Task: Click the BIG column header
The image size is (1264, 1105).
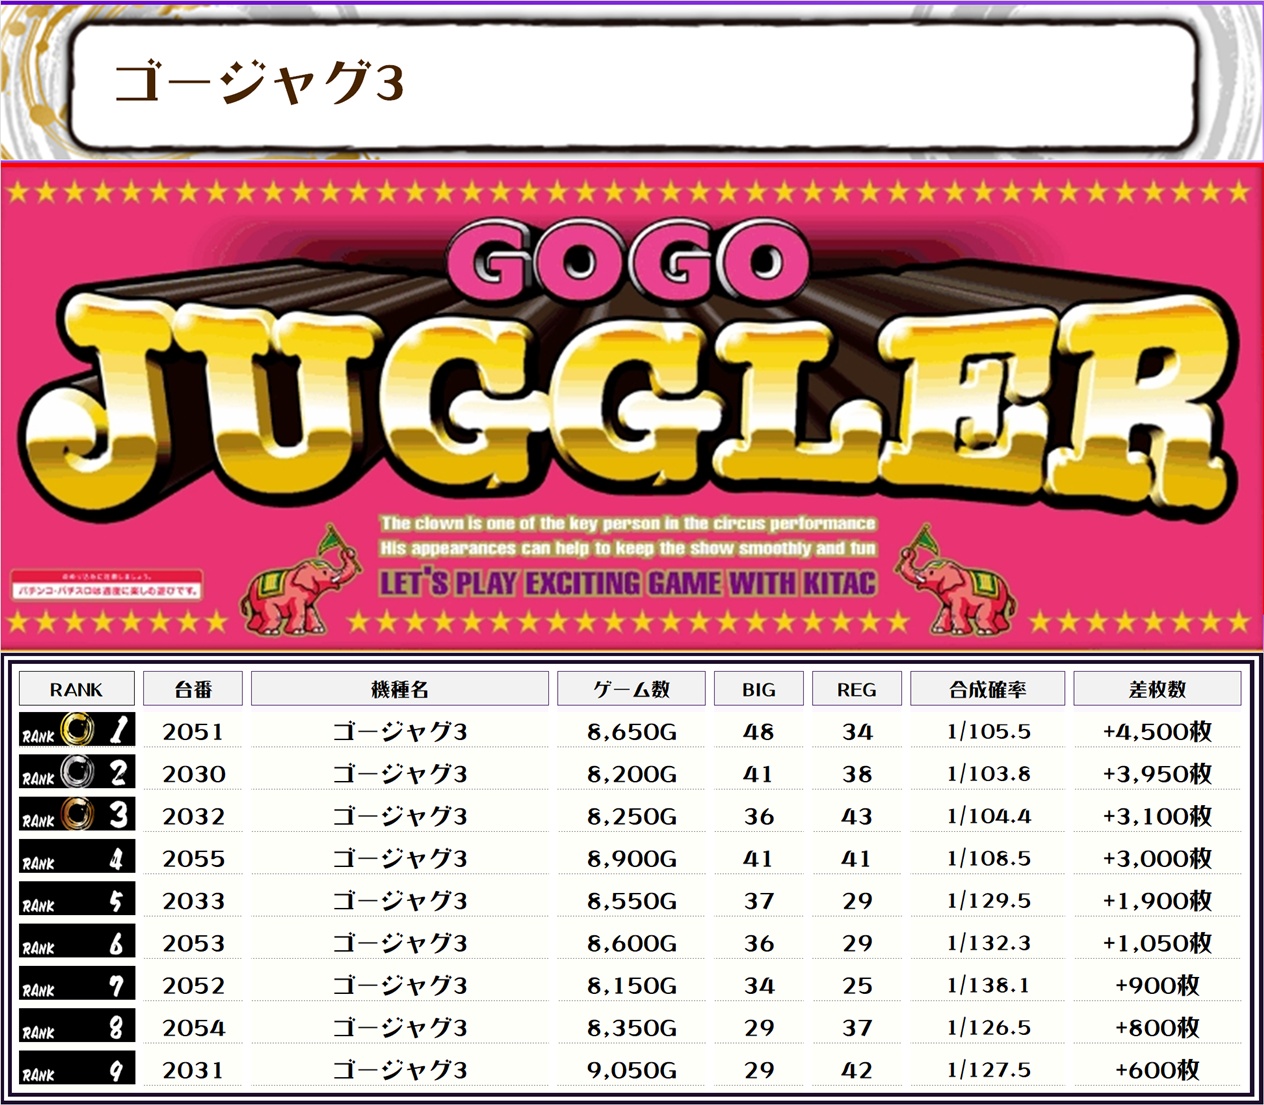Action: click(758, 689)
